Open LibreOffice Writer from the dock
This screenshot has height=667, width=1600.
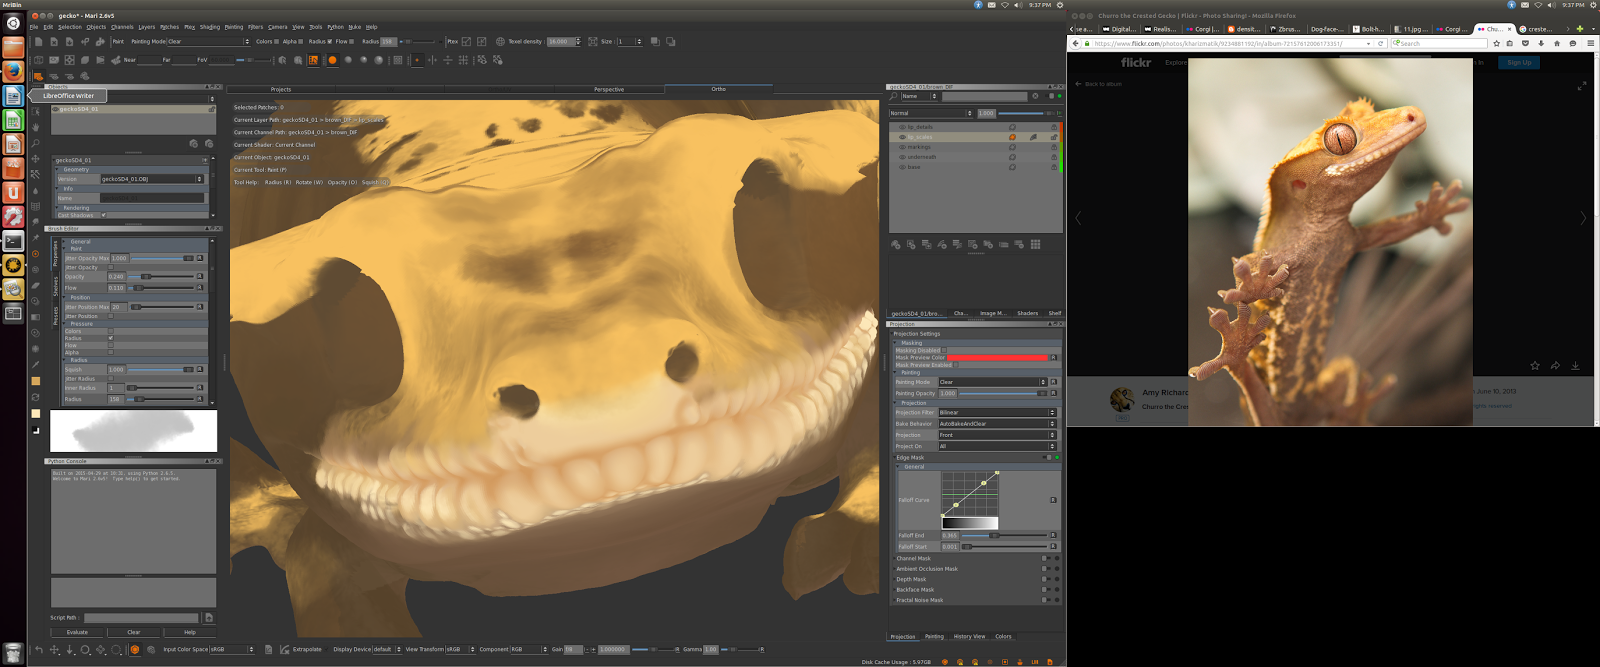pos(13,96)
